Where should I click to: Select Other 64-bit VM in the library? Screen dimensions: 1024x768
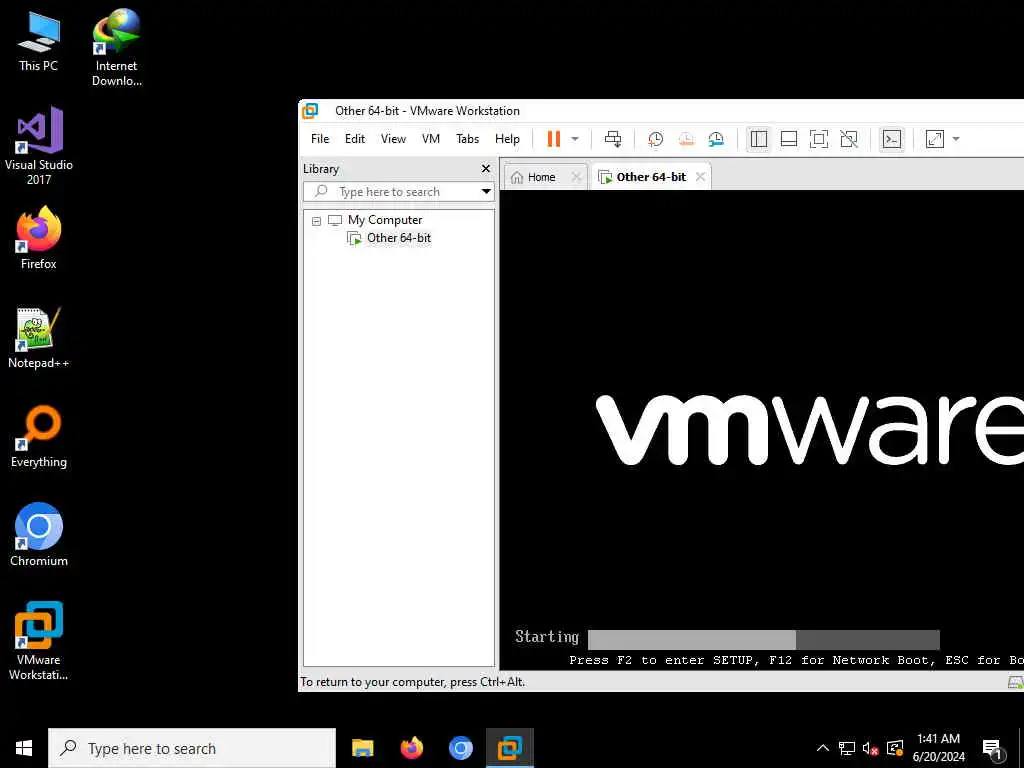[x=398, y=238]
